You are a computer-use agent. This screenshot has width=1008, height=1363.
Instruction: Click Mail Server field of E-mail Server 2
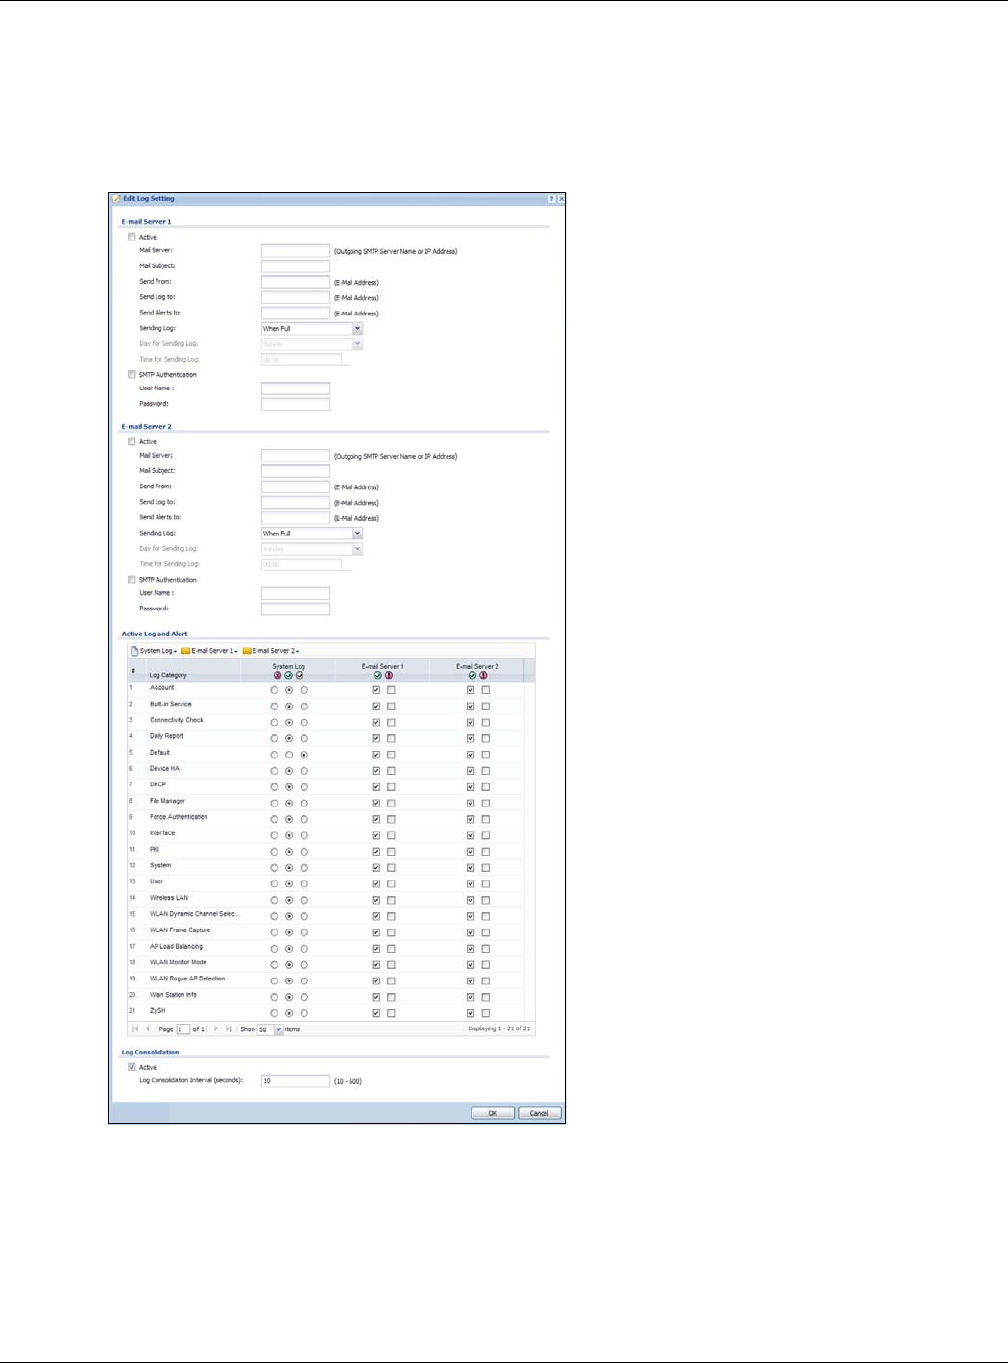[295, 456]
